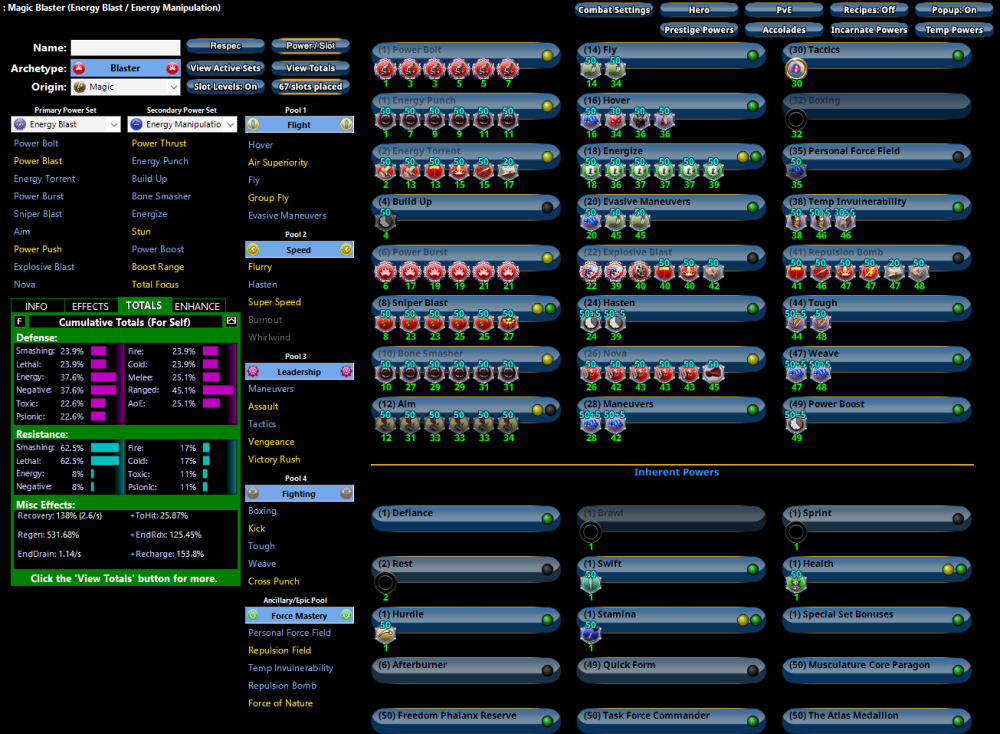Click the Tactics enhancement slot icon
This screenshot has height=734, width=1000.
(x=796, y=69)
